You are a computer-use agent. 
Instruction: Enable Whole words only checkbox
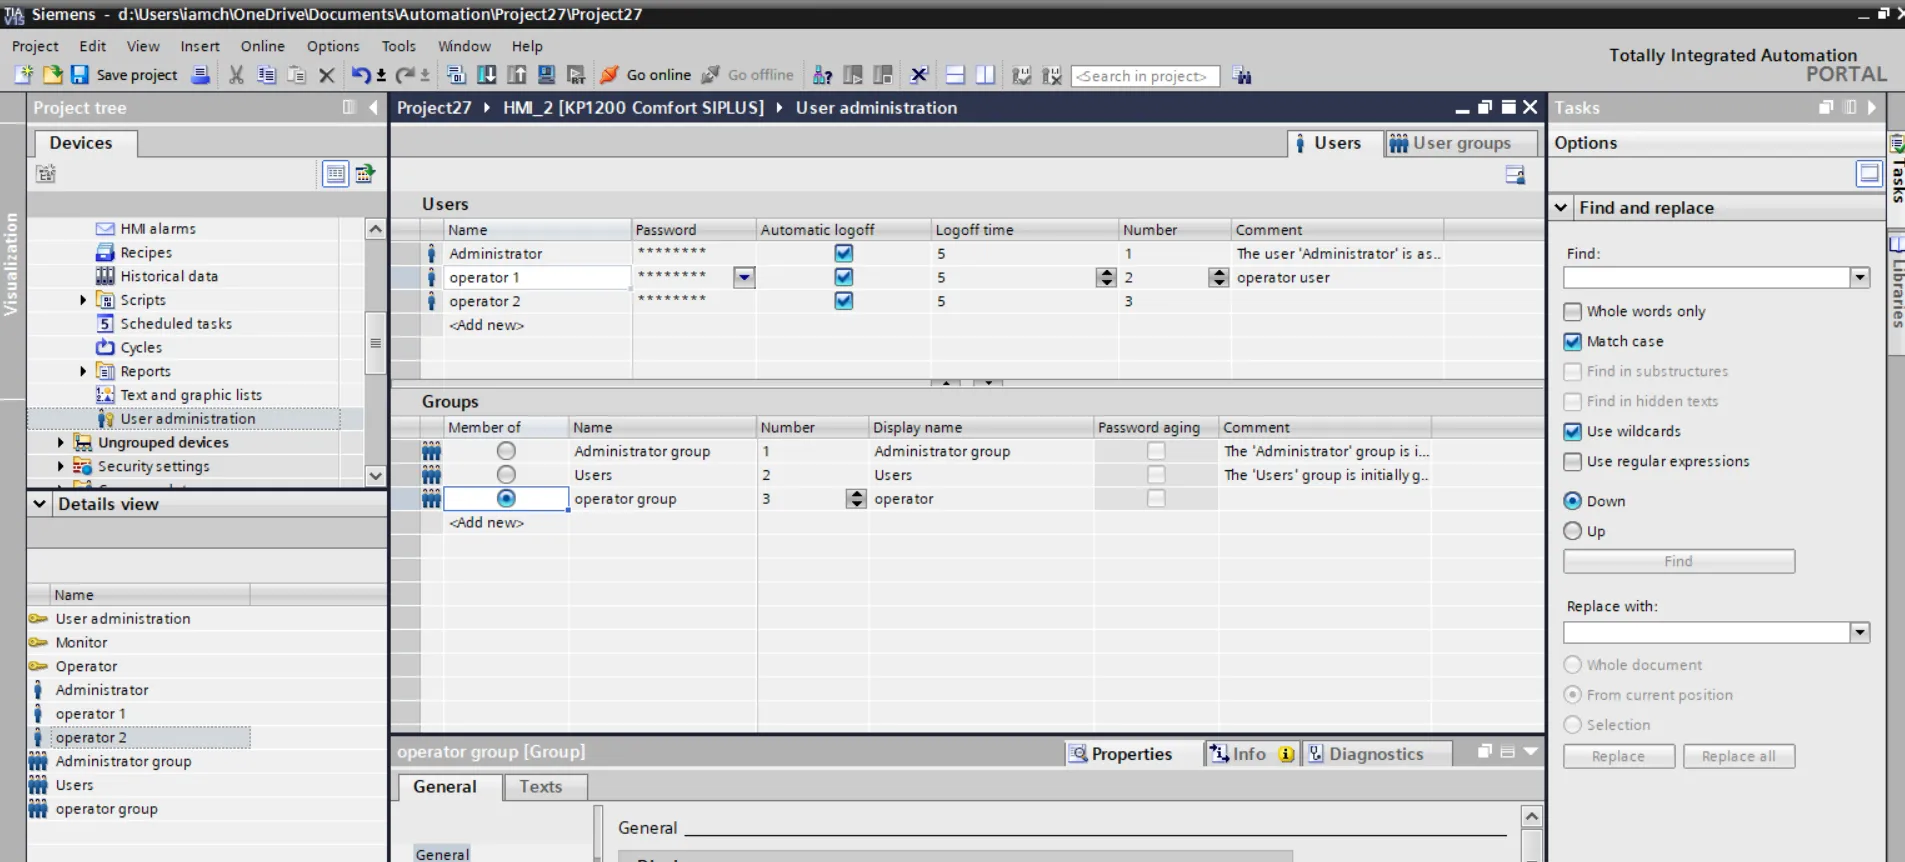[x=1573, y=312]
